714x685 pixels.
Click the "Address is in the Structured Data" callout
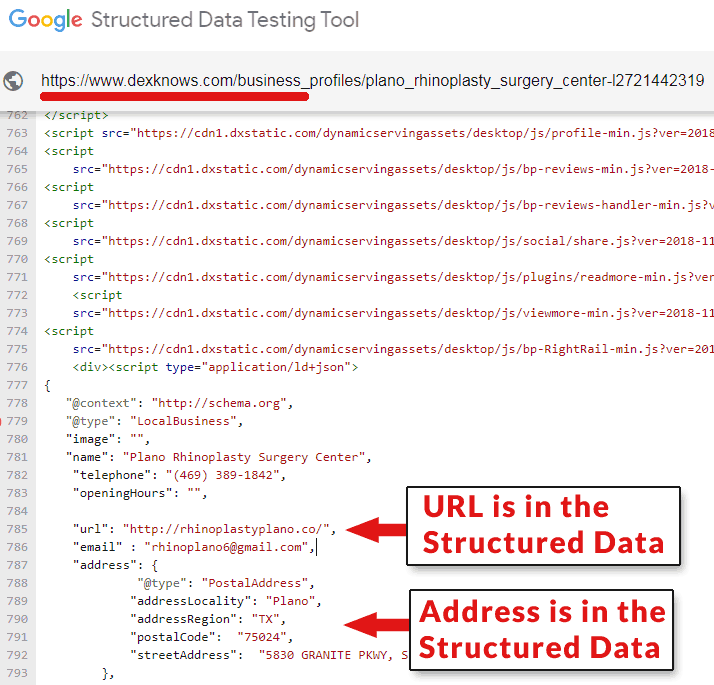pyautogui.click(x=542, y=629)
